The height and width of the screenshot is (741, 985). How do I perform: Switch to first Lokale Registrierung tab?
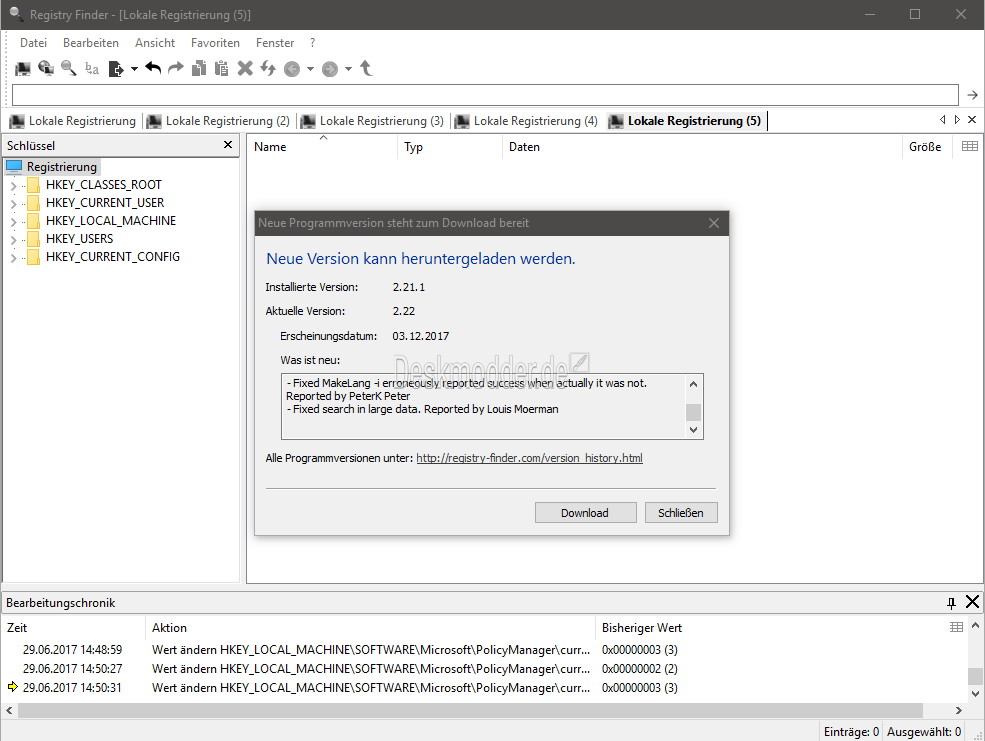[73, 121]
